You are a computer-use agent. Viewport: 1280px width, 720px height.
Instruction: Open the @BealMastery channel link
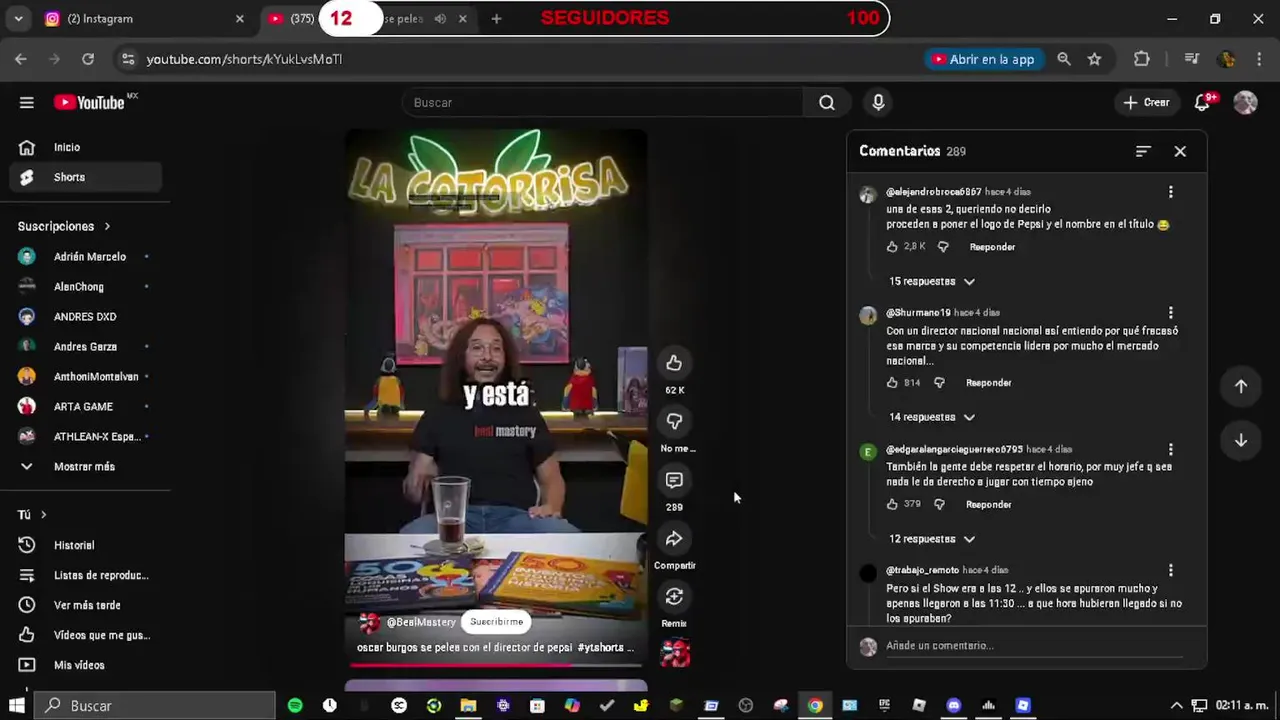tap(421, 622)
